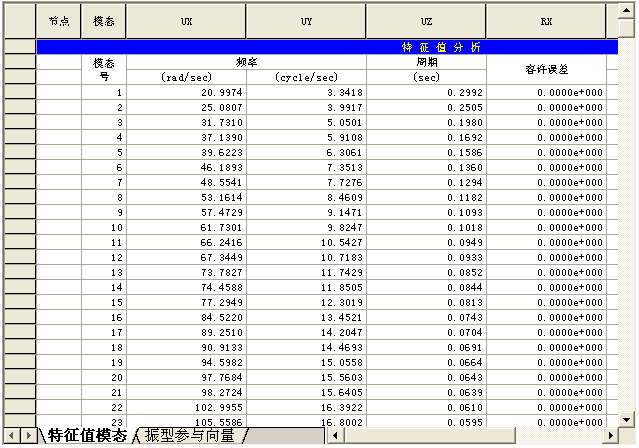Select frequency cell 31.7310
This screenshot has height=448, width=639.
click(186, 123)
